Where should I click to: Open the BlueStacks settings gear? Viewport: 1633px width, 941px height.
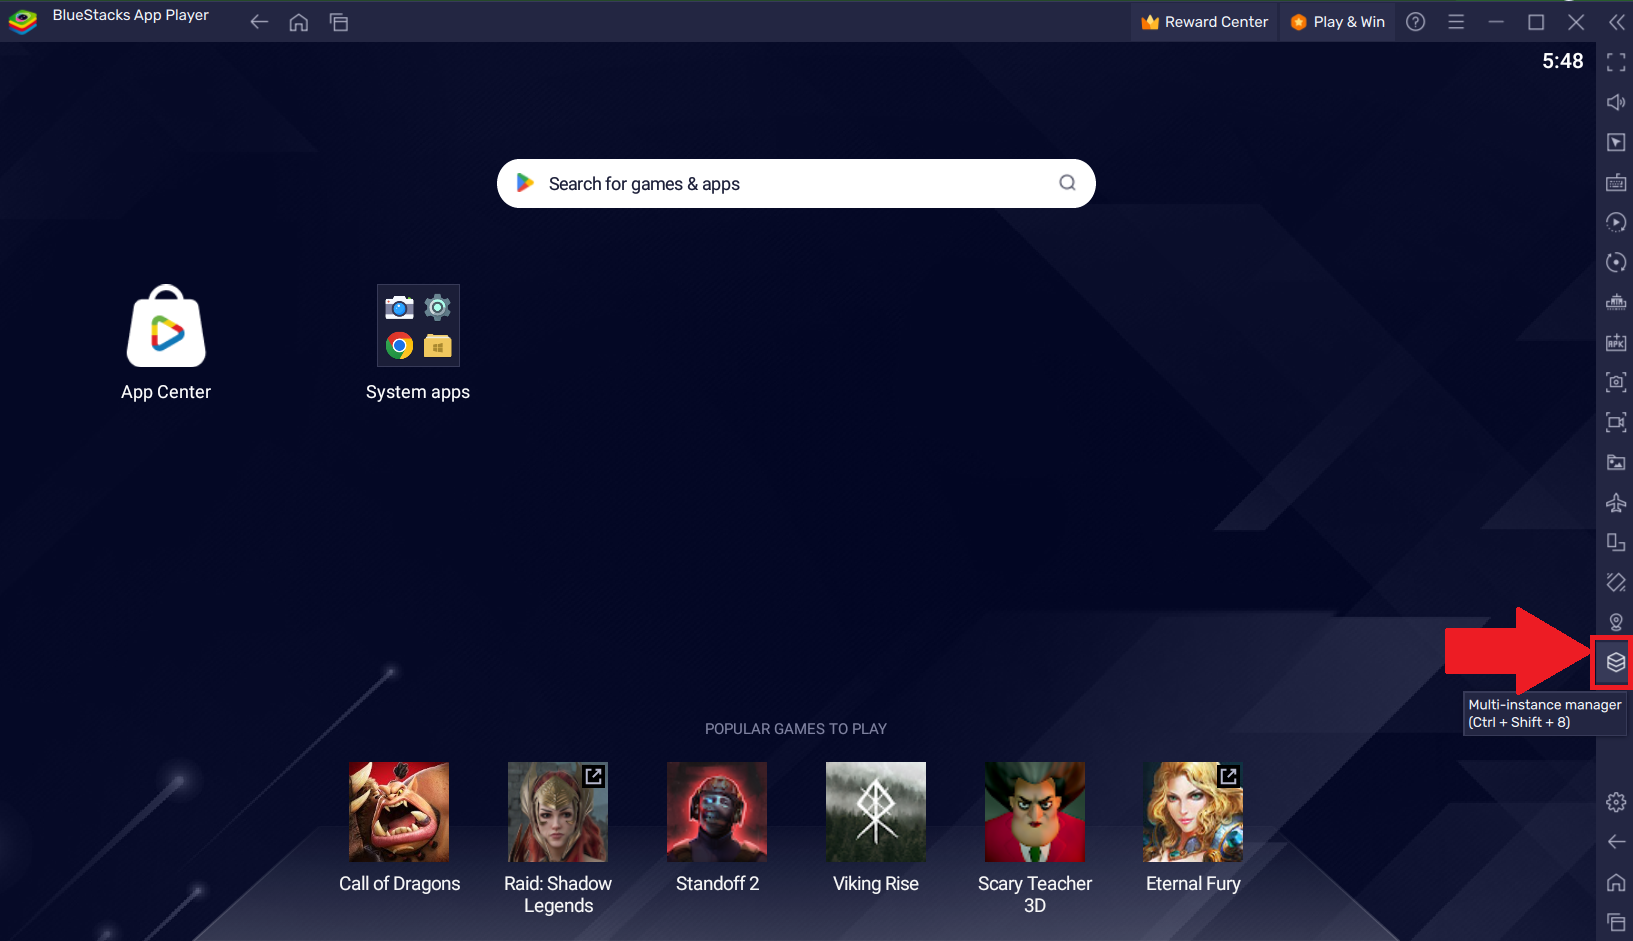click(x=1616, y=801)
